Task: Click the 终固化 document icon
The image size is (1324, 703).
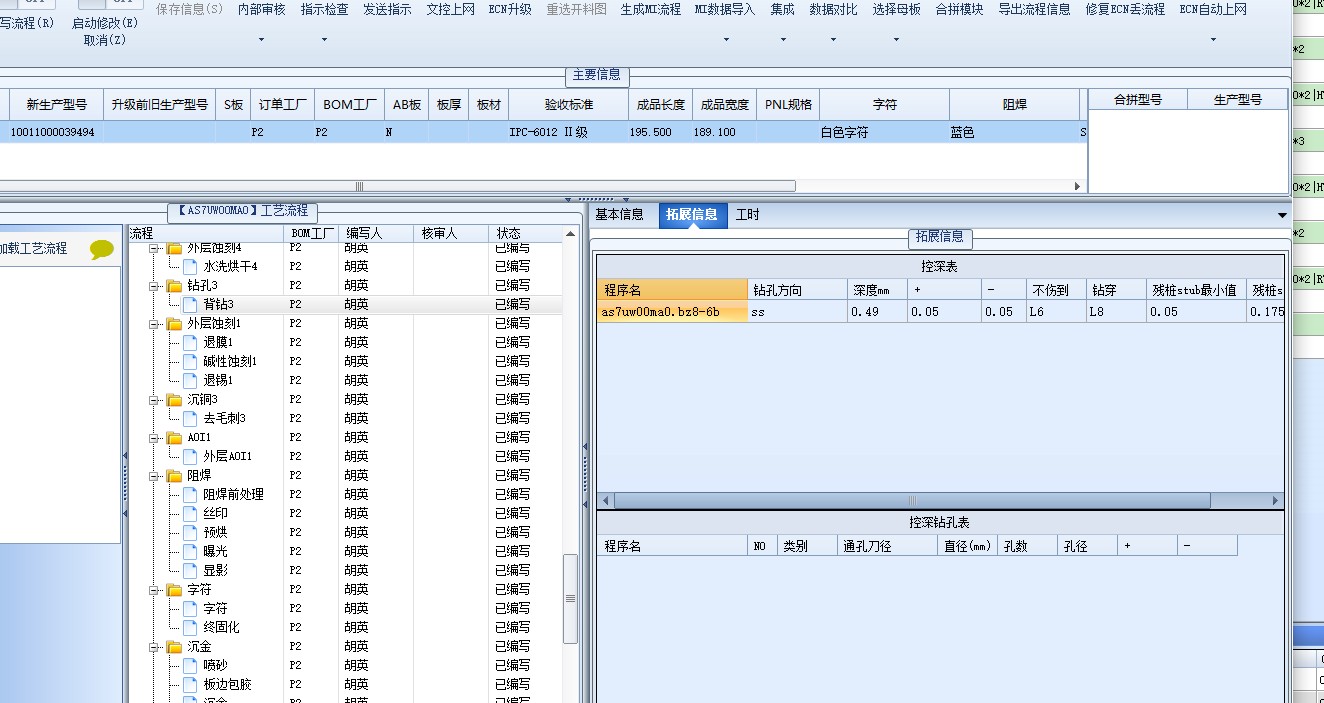Action: pos(191,628)
